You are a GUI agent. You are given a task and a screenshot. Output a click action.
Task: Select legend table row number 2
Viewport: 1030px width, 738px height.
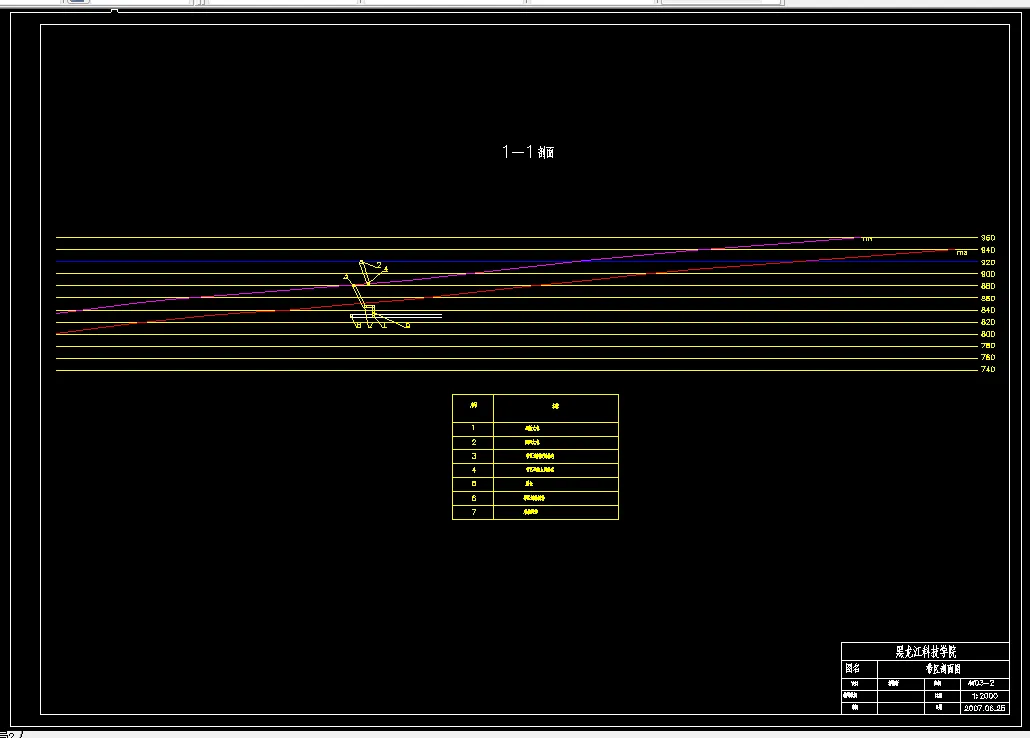(535, 442)
